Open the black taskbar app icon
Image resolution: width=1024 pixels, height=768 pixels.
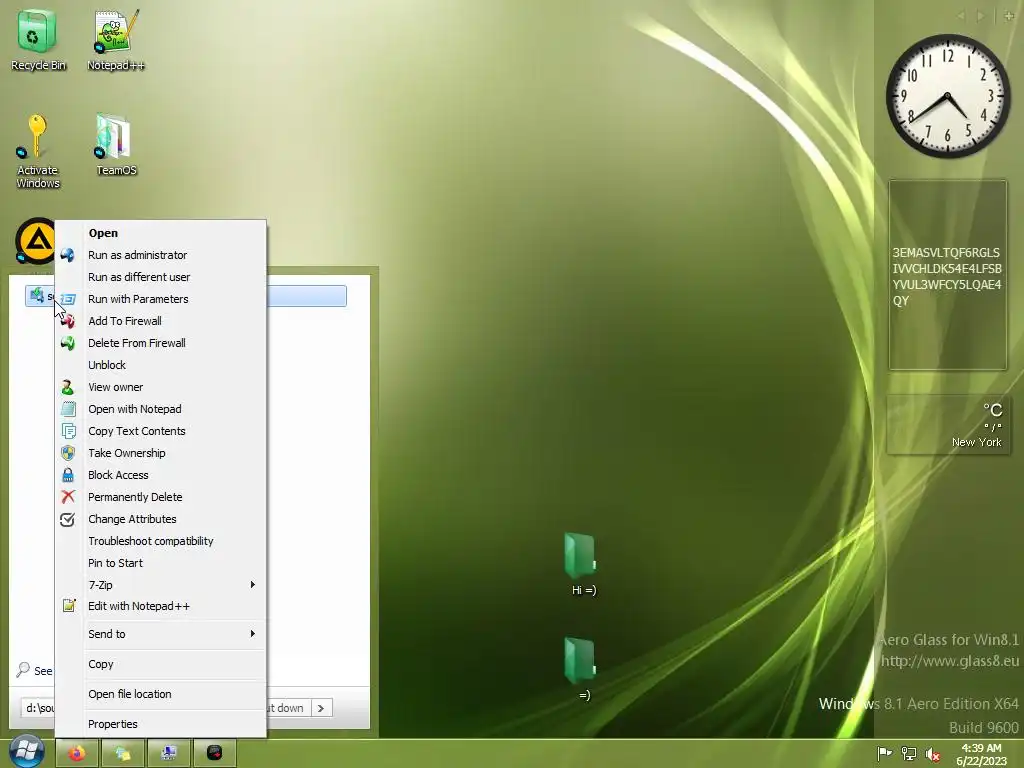214,753
